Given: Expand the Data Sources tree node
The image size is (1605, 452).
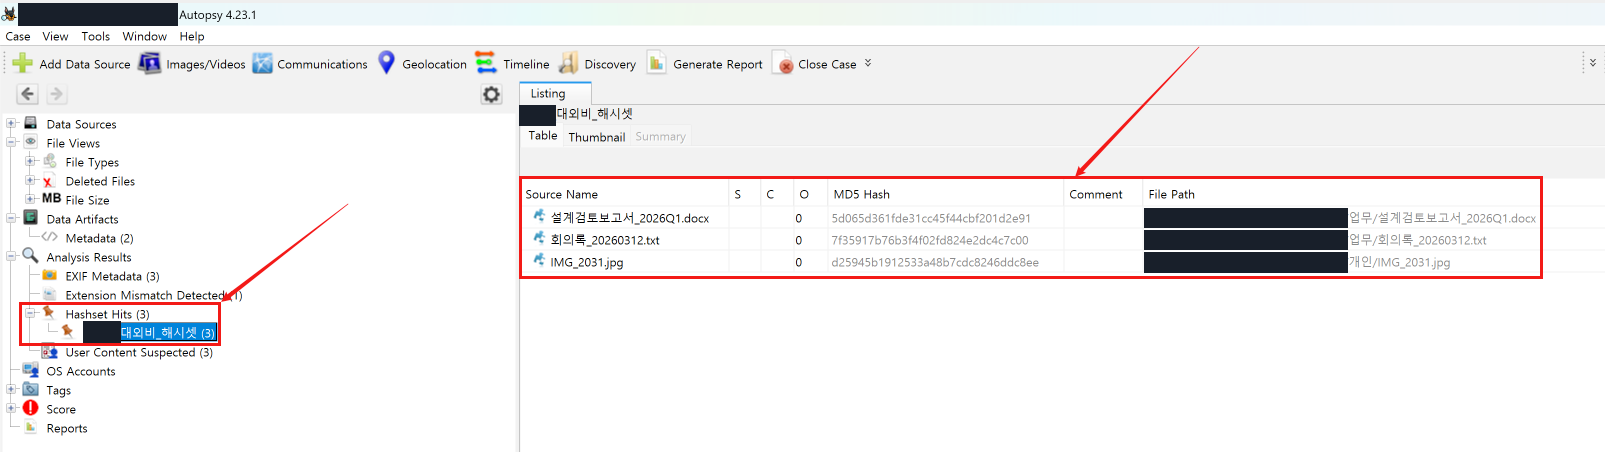Looking at the screenshot, I should pyautogui.click(x=12, y=124).
